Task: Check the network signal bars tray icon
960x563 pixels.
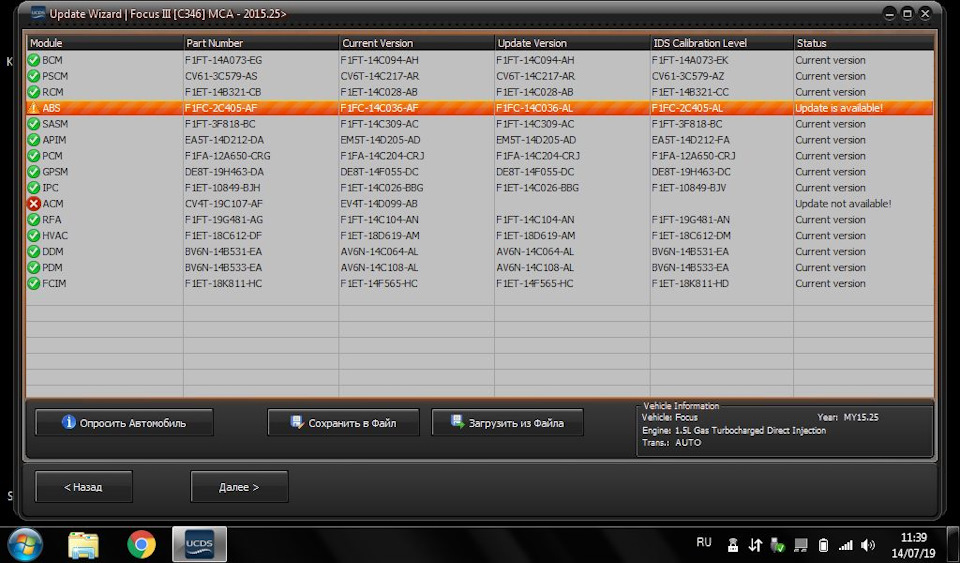Action: point(846,545)
